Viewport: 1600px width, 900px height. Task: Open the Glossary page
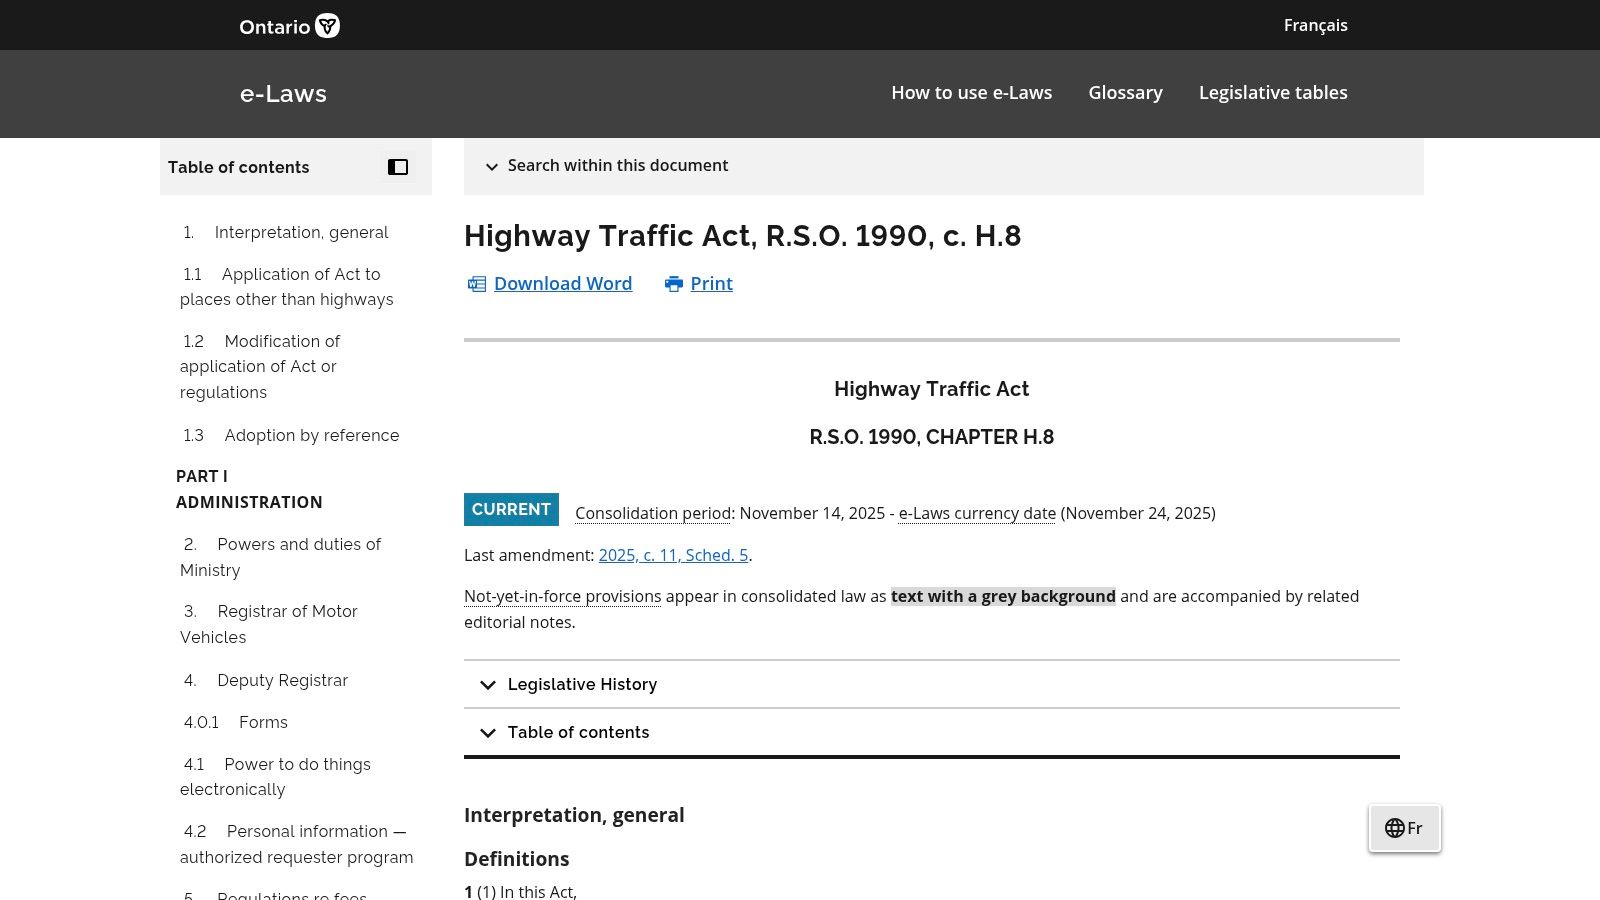pyautogui.click(x=1125, y=93)
